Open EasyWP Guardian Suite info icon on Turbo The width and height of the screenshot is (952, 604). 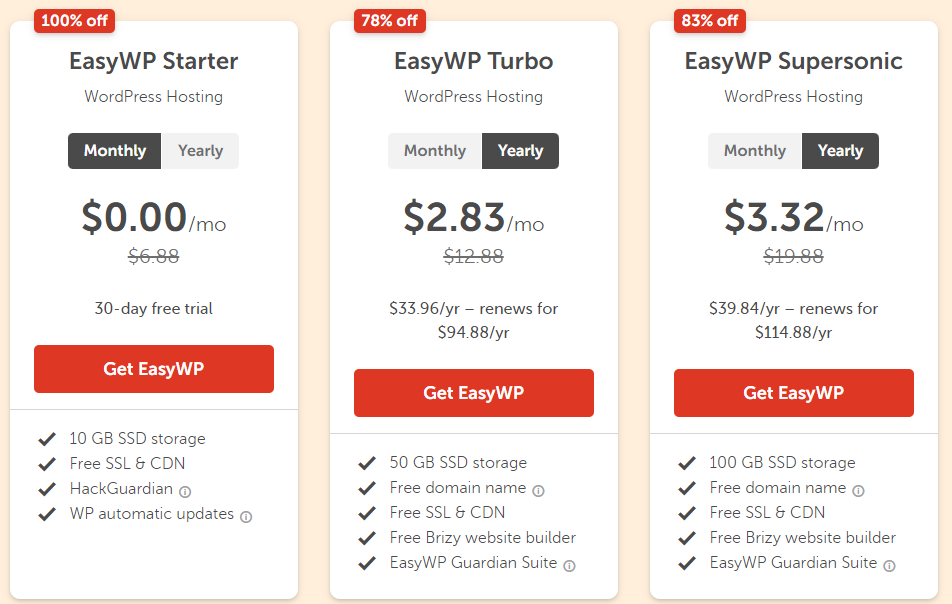568,563
